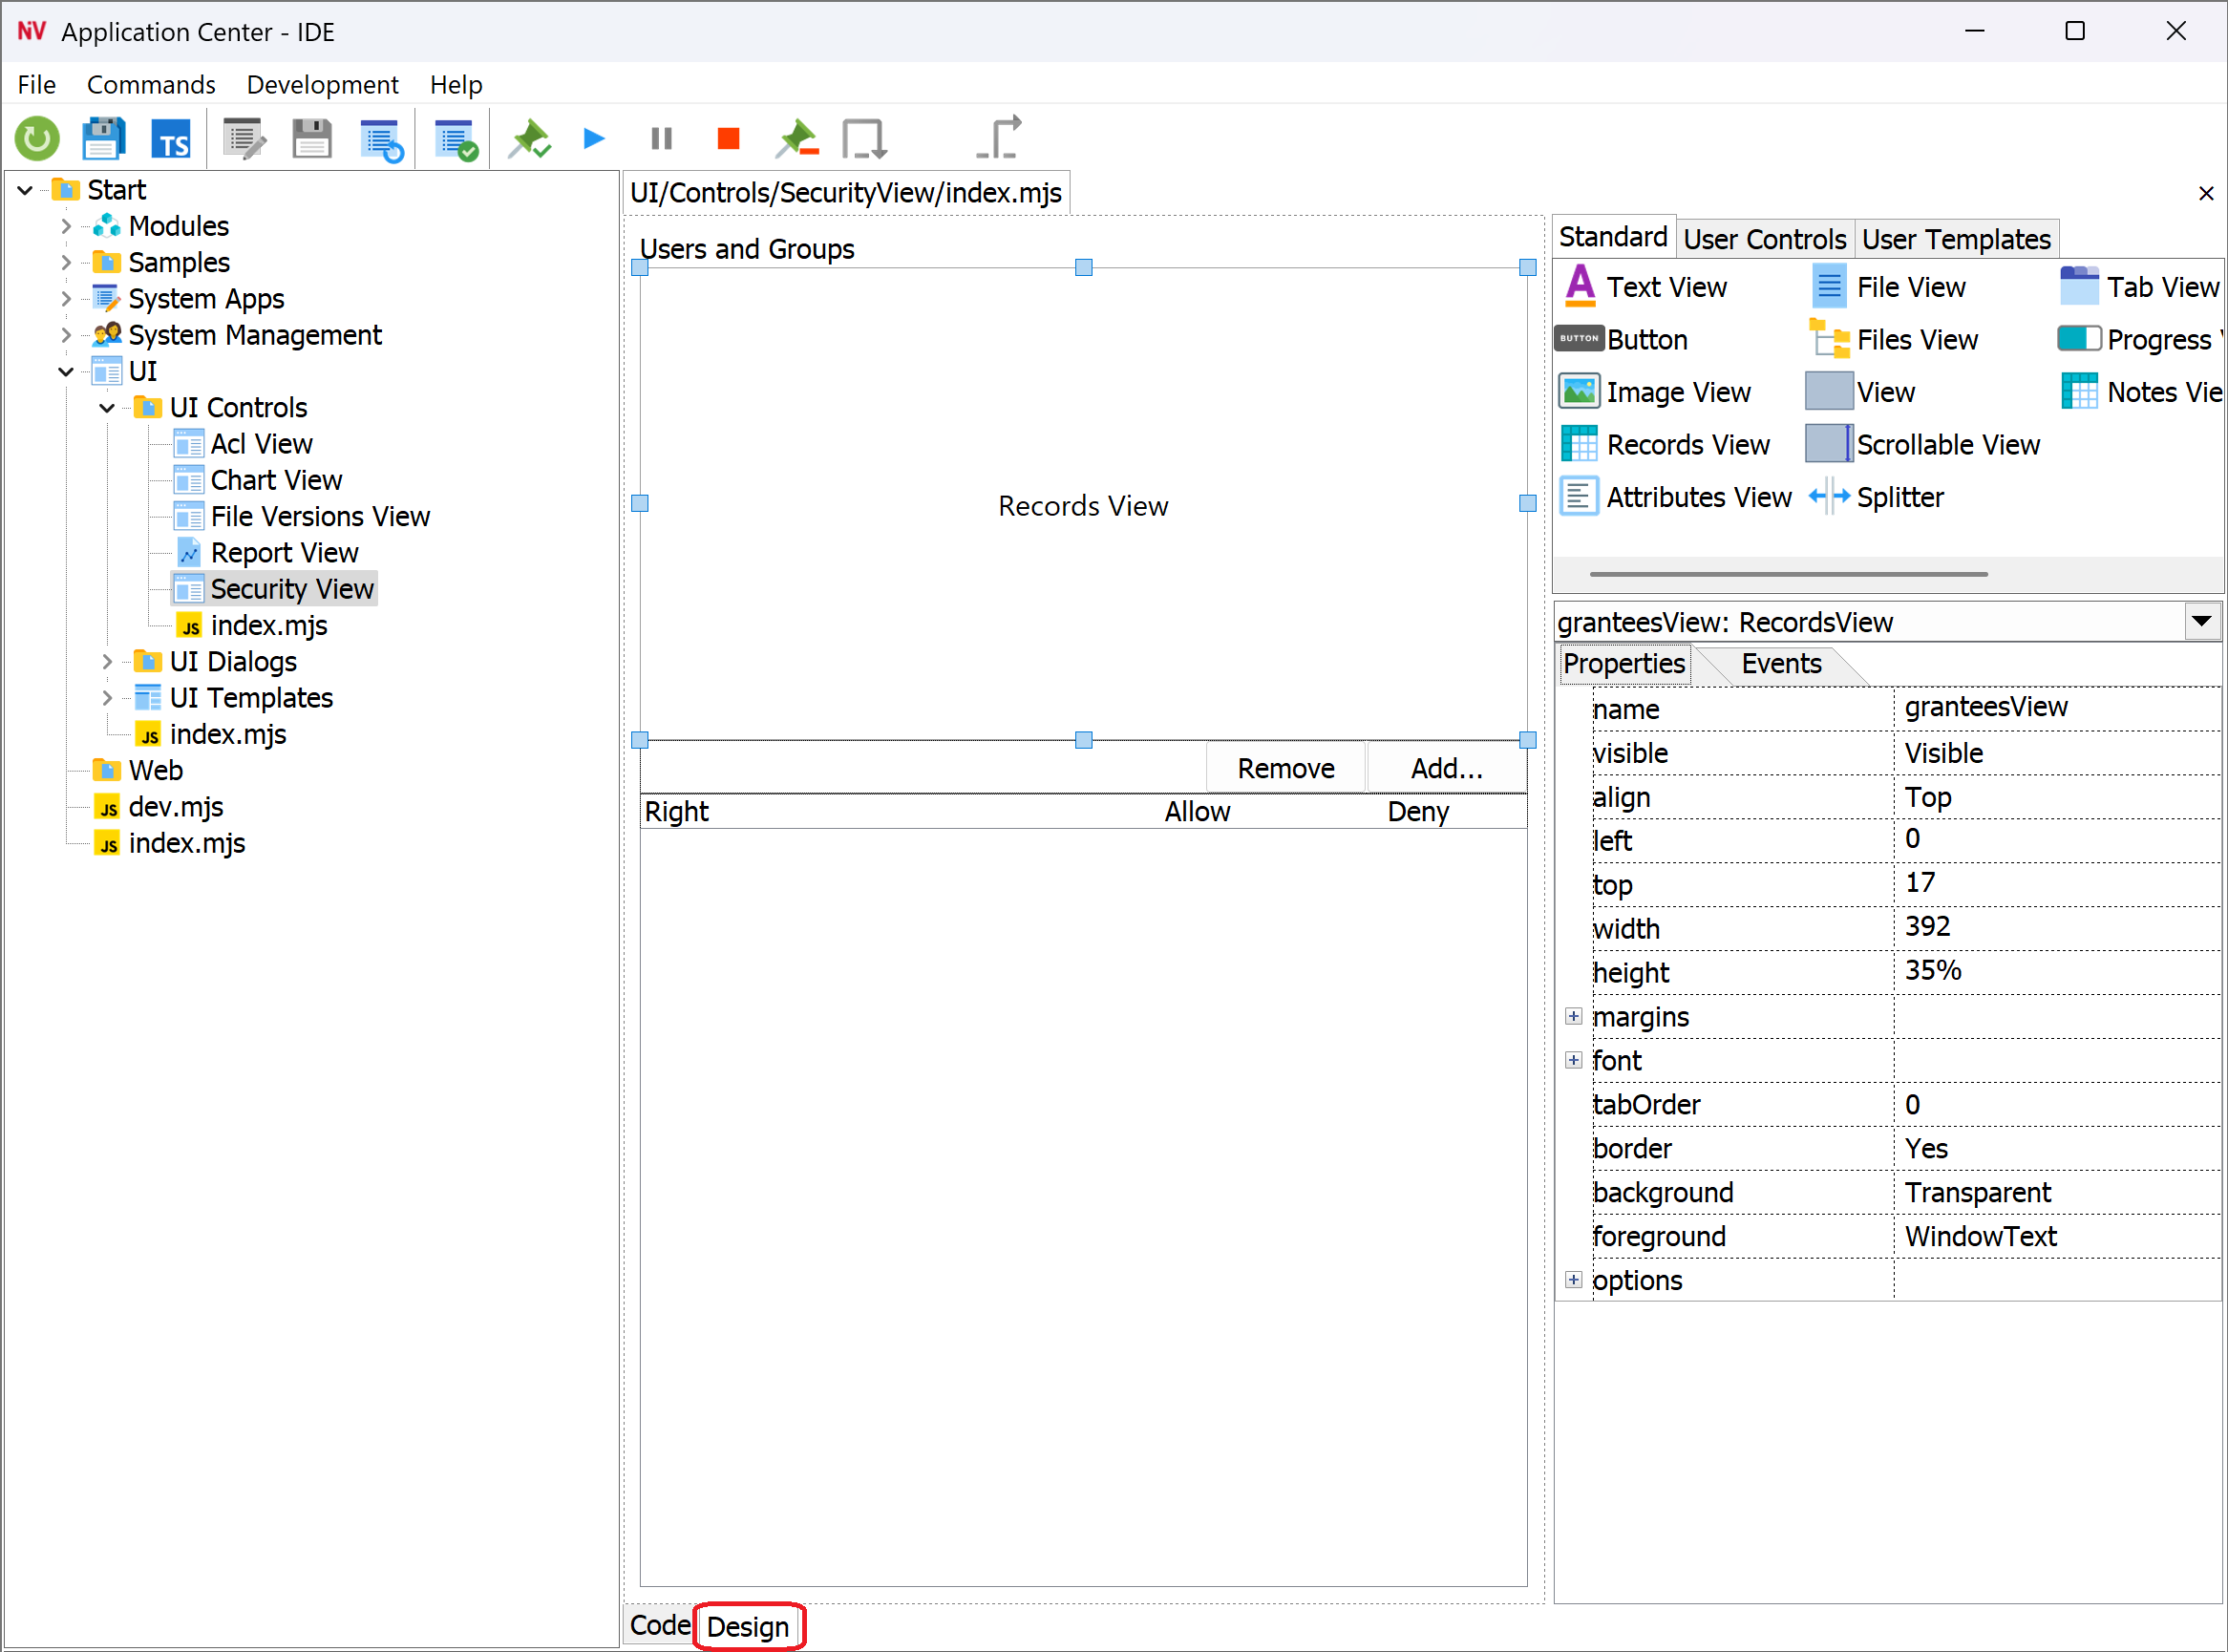
Task: Expand the margins property group
Action: (1573, 1015)
